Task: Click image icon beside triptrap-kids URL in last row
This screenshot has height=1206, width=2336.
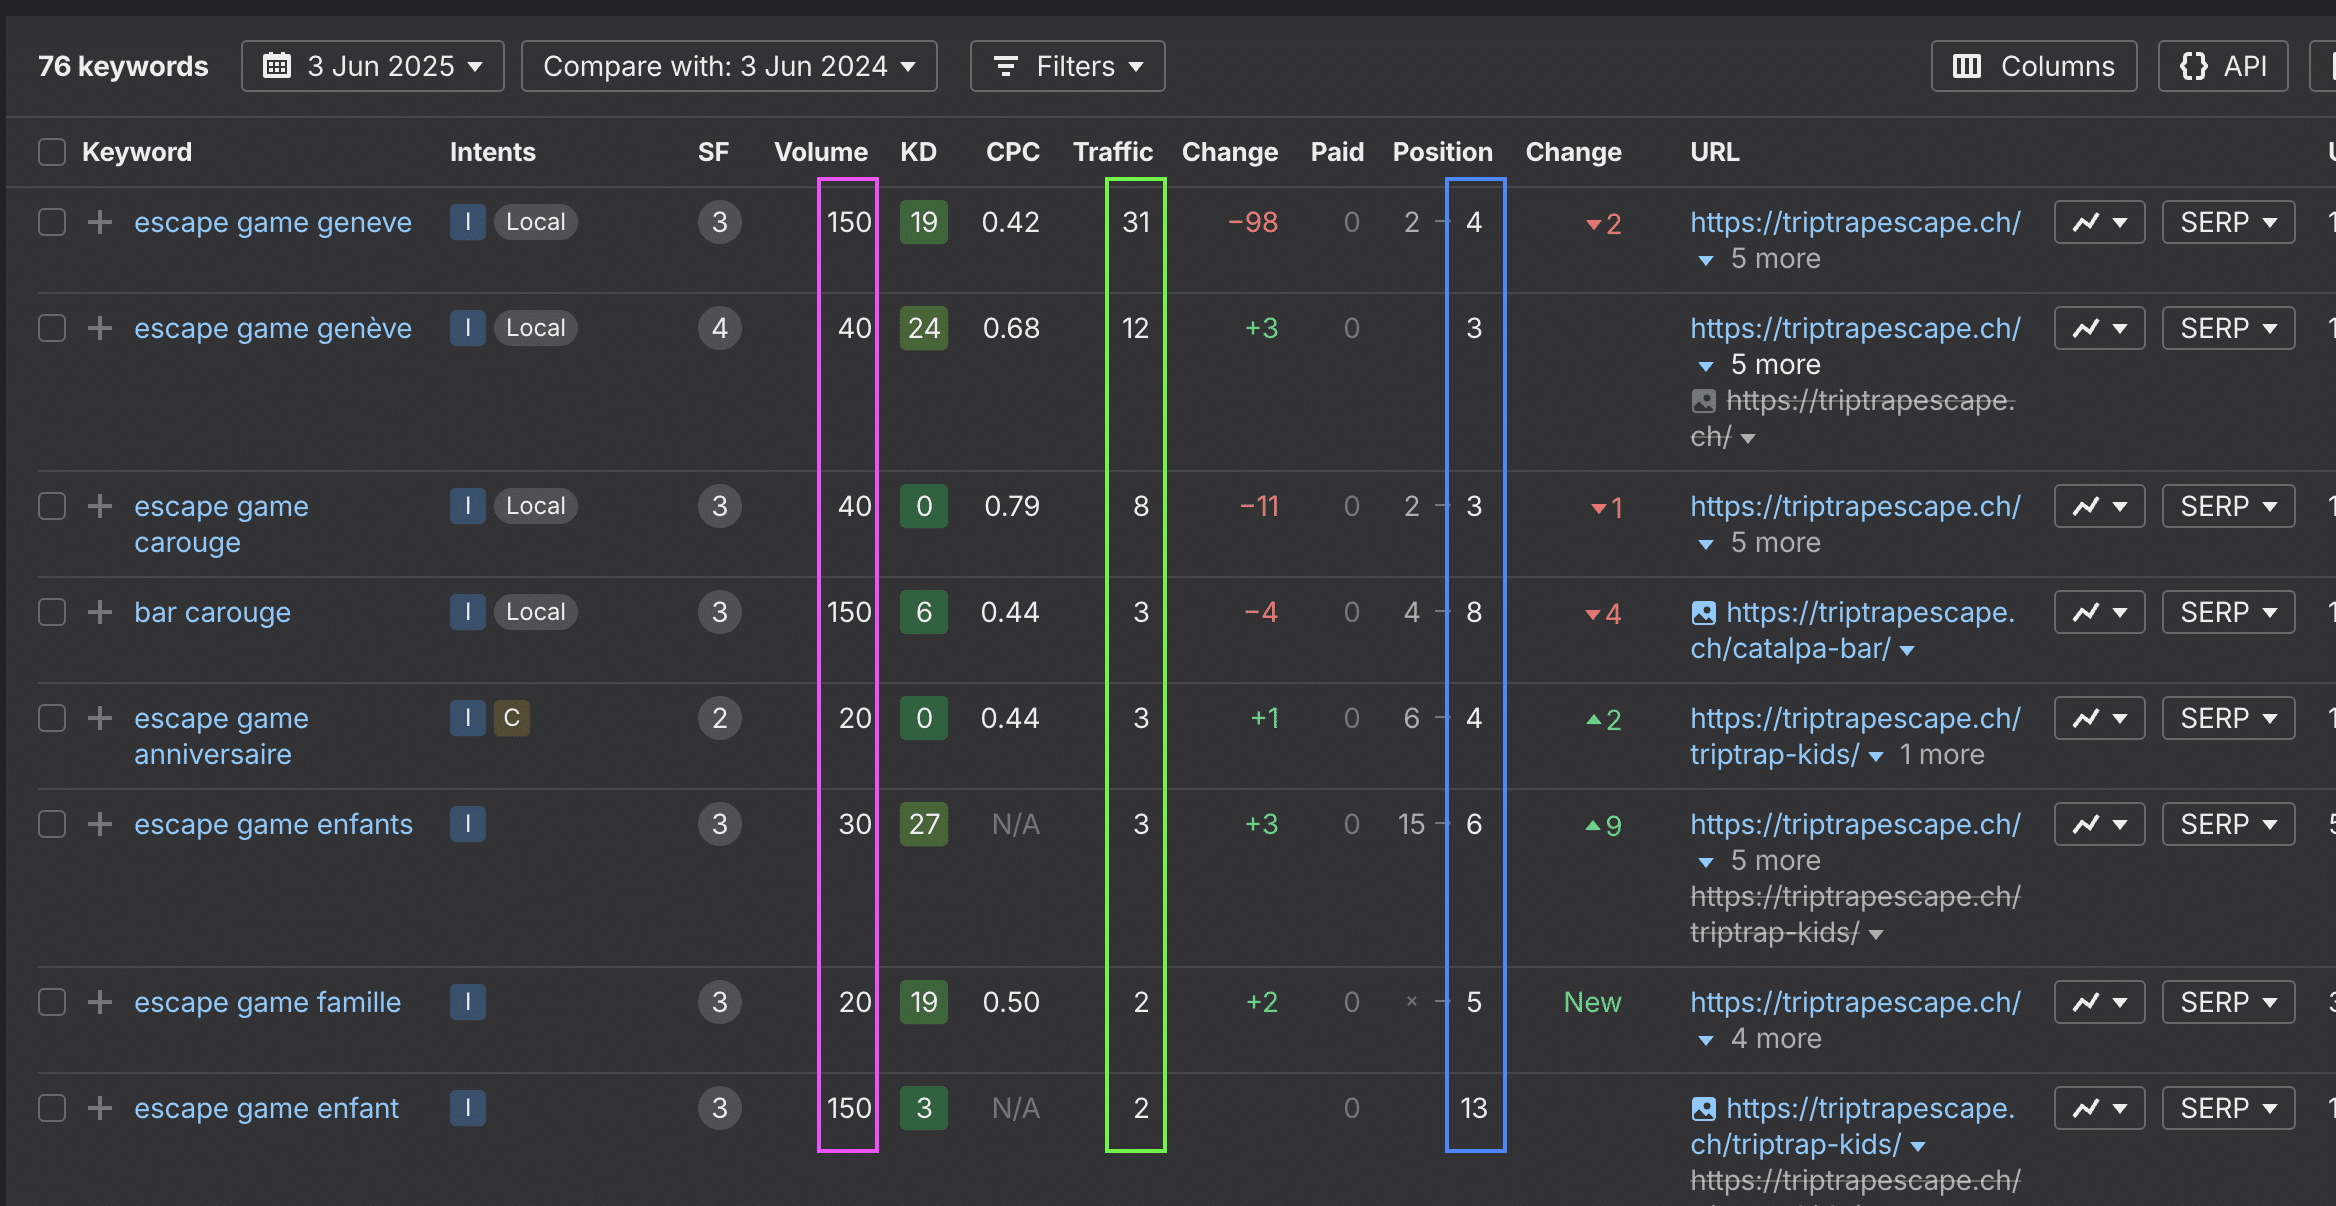Action: point(1703,1108)
